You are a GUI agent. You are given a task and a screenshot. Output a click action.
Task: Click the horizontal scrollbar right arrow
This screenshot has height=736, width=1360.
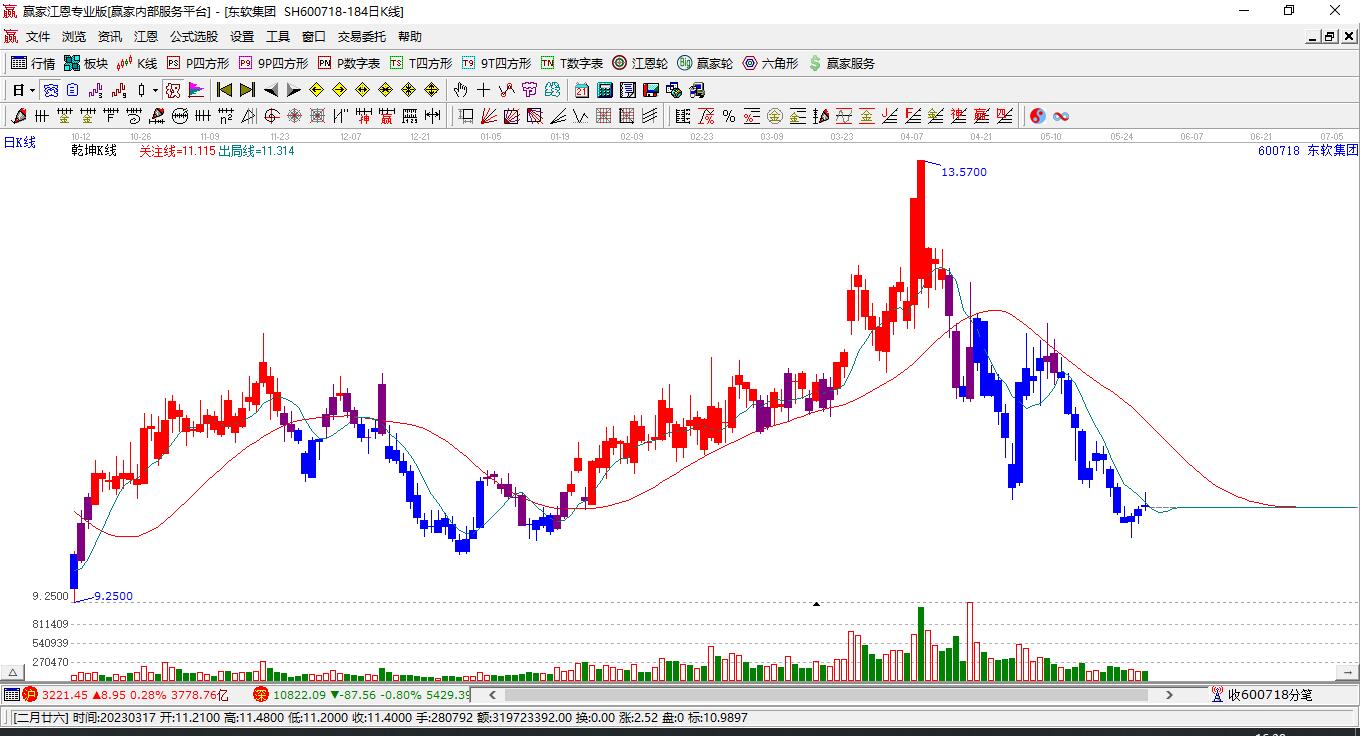(x=1169, y=694)
